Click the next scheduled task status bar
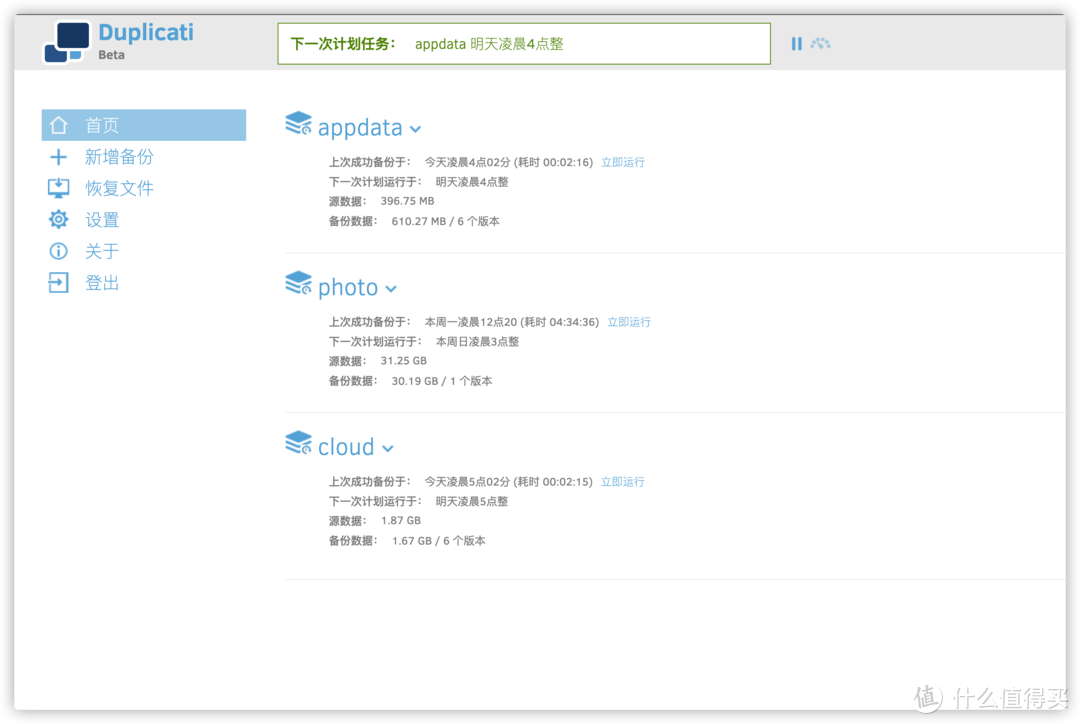This screenshot has height=724, width=1080. [x=524, y=44]
